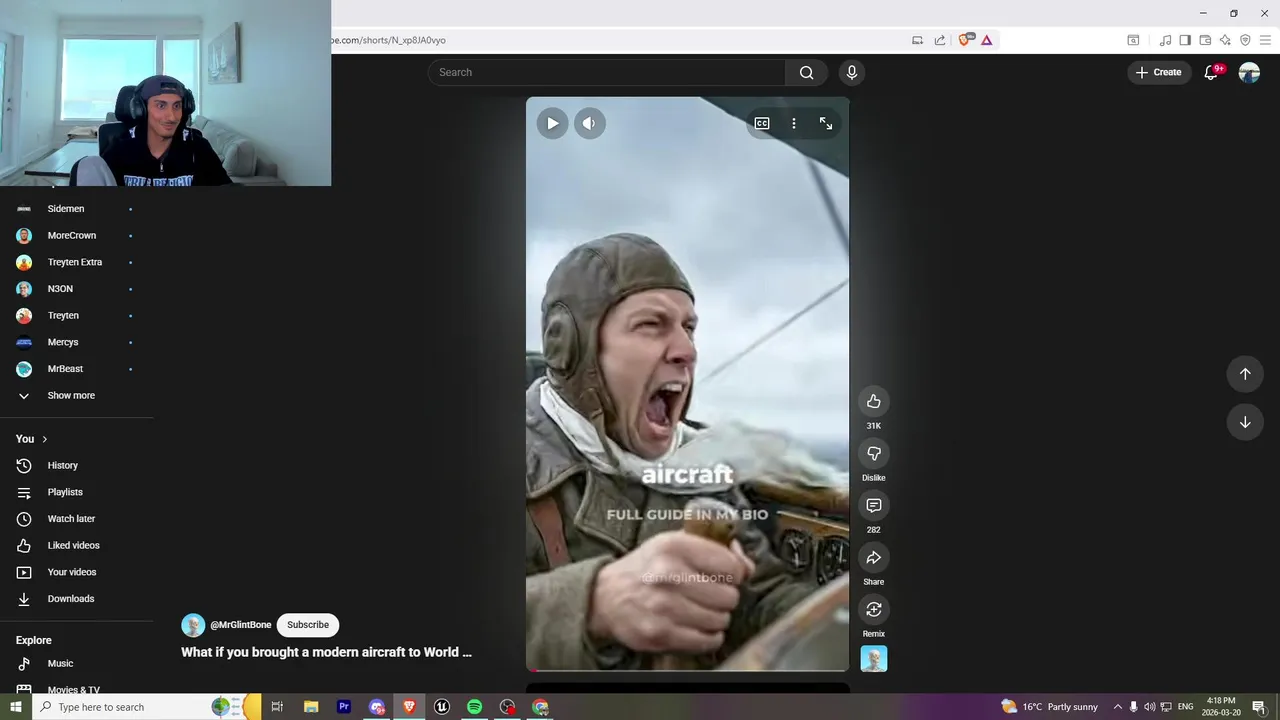Open the tab search icon in toolbar
The image size is (1280, 720).
pyautogui.click(x=1133, y=40)
